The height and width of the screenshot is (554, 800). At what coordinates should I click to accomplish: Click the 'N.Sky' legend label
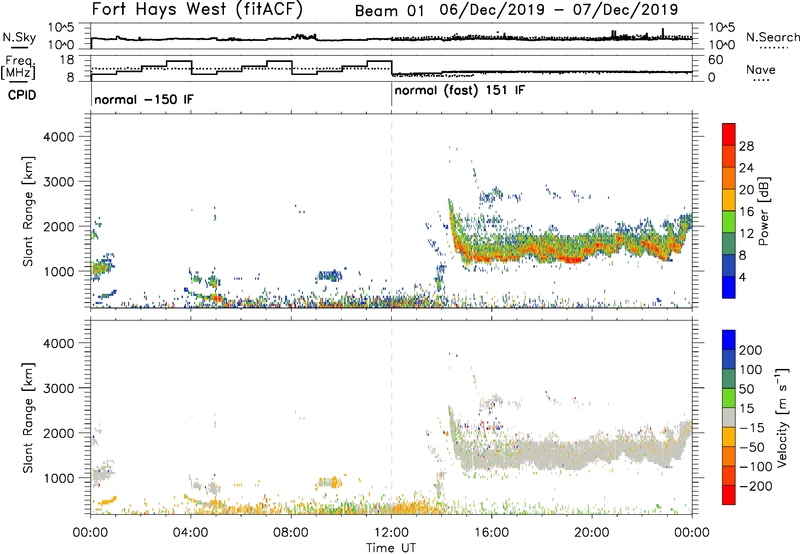pyautogui.click(x=19, y=37)
